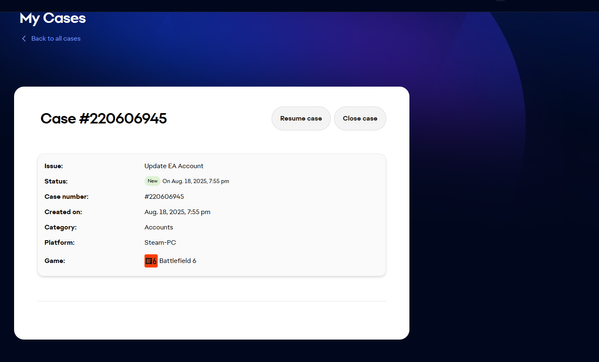This screenshot has height=362, width=599.
Task: Click the Close case button
Action: [x=360, y=118]
